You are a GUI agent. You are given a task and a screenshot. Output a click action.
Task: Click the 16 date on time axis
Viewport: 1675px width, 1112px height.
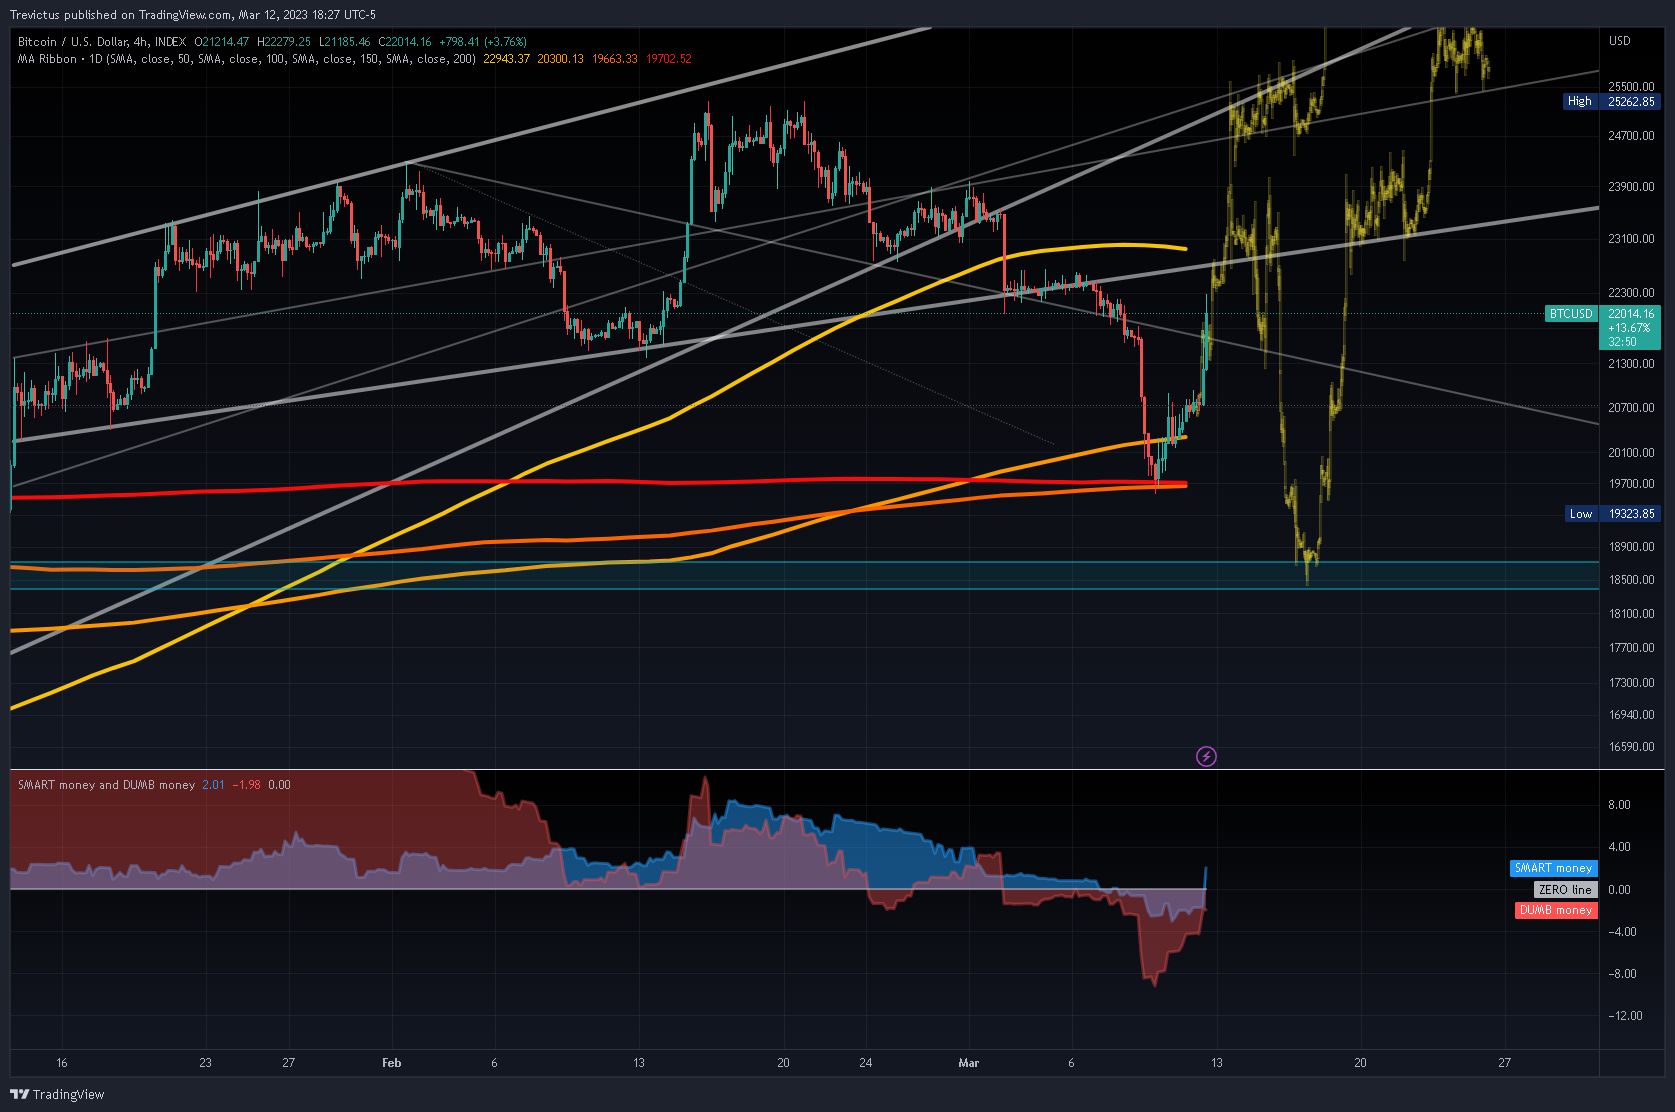coord(62,1063)
